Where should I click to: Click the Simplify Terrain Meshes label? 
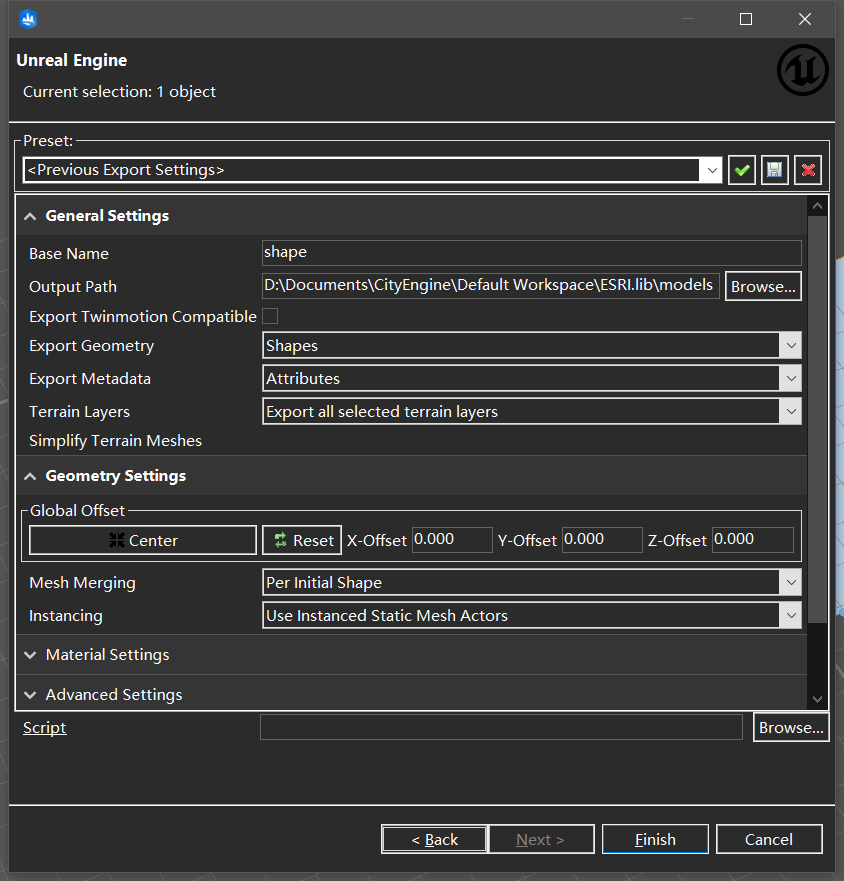pyautogui.click(x=115, y=440)
